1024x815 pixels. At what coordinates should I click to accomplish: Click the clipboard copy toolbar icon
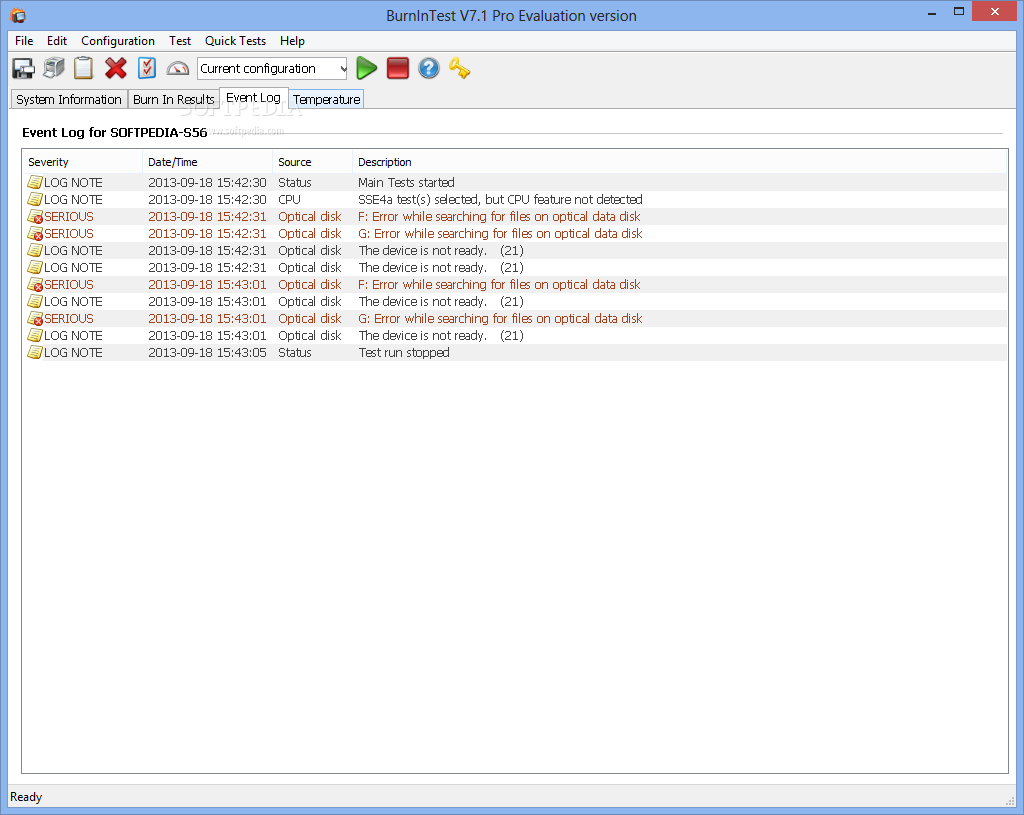point(84,68)
